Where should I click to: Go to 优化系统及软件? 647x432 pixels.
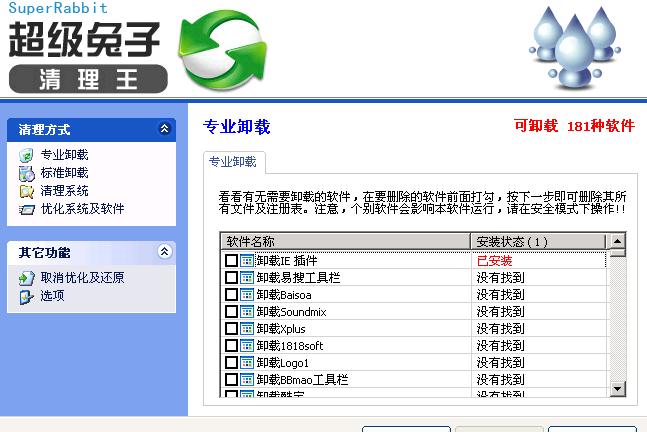tap(83, 209)
